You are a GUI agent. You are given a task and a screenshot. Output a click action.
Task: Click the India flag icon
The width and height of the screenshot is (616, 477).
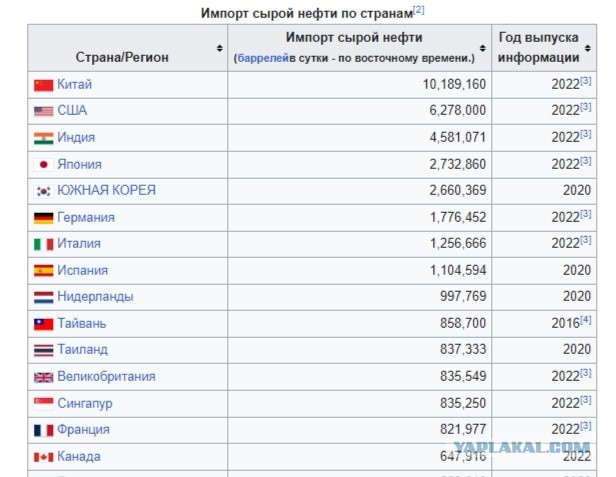pyautogui.click(x=43, y=138)
